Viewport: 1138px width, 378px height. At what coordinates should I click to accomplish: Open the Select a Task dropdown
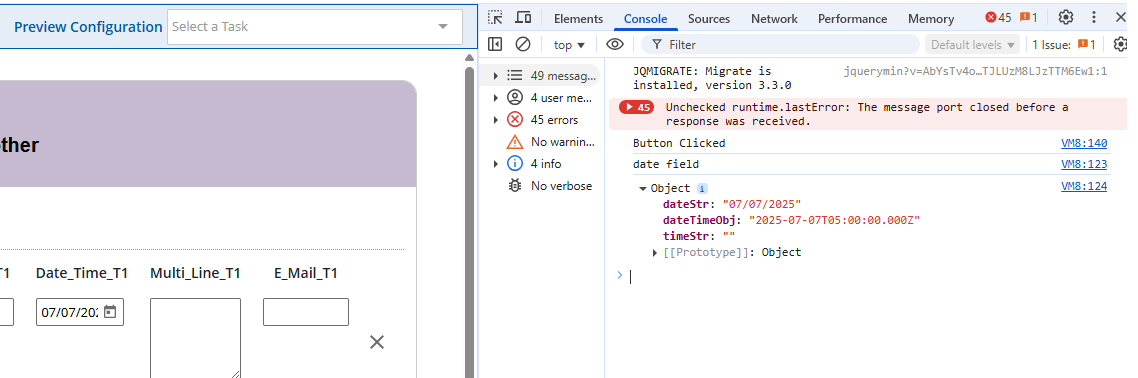(314, 27)
